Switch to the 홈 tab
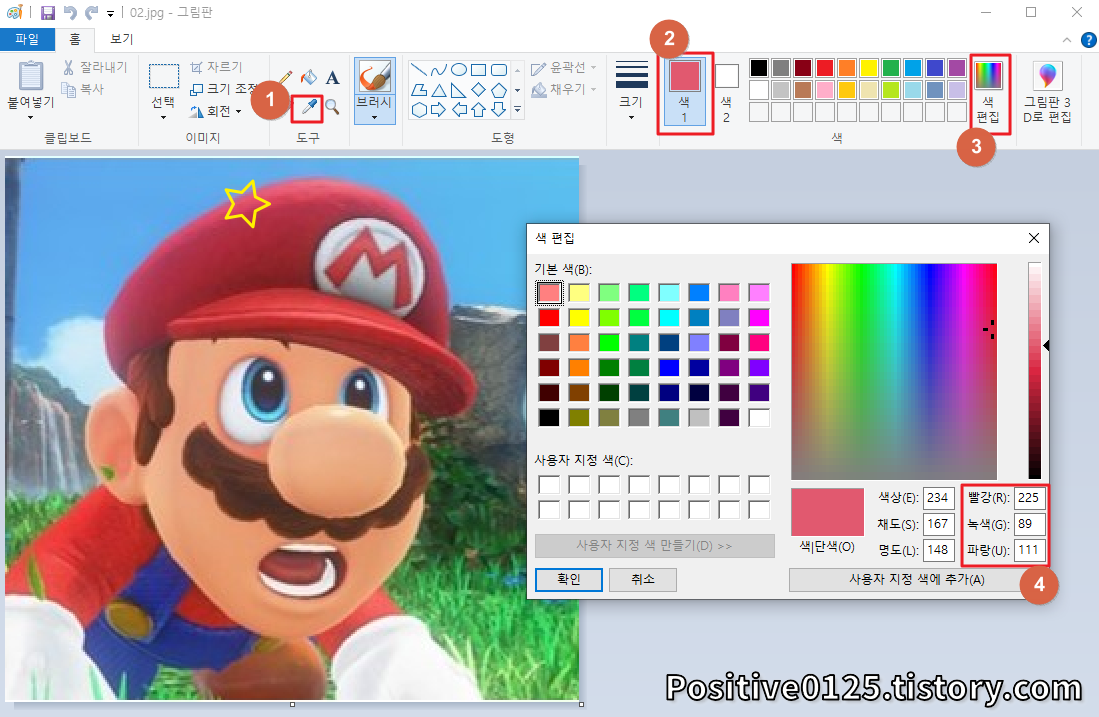Screen dimensions: 1099x717 pos(74,39)
